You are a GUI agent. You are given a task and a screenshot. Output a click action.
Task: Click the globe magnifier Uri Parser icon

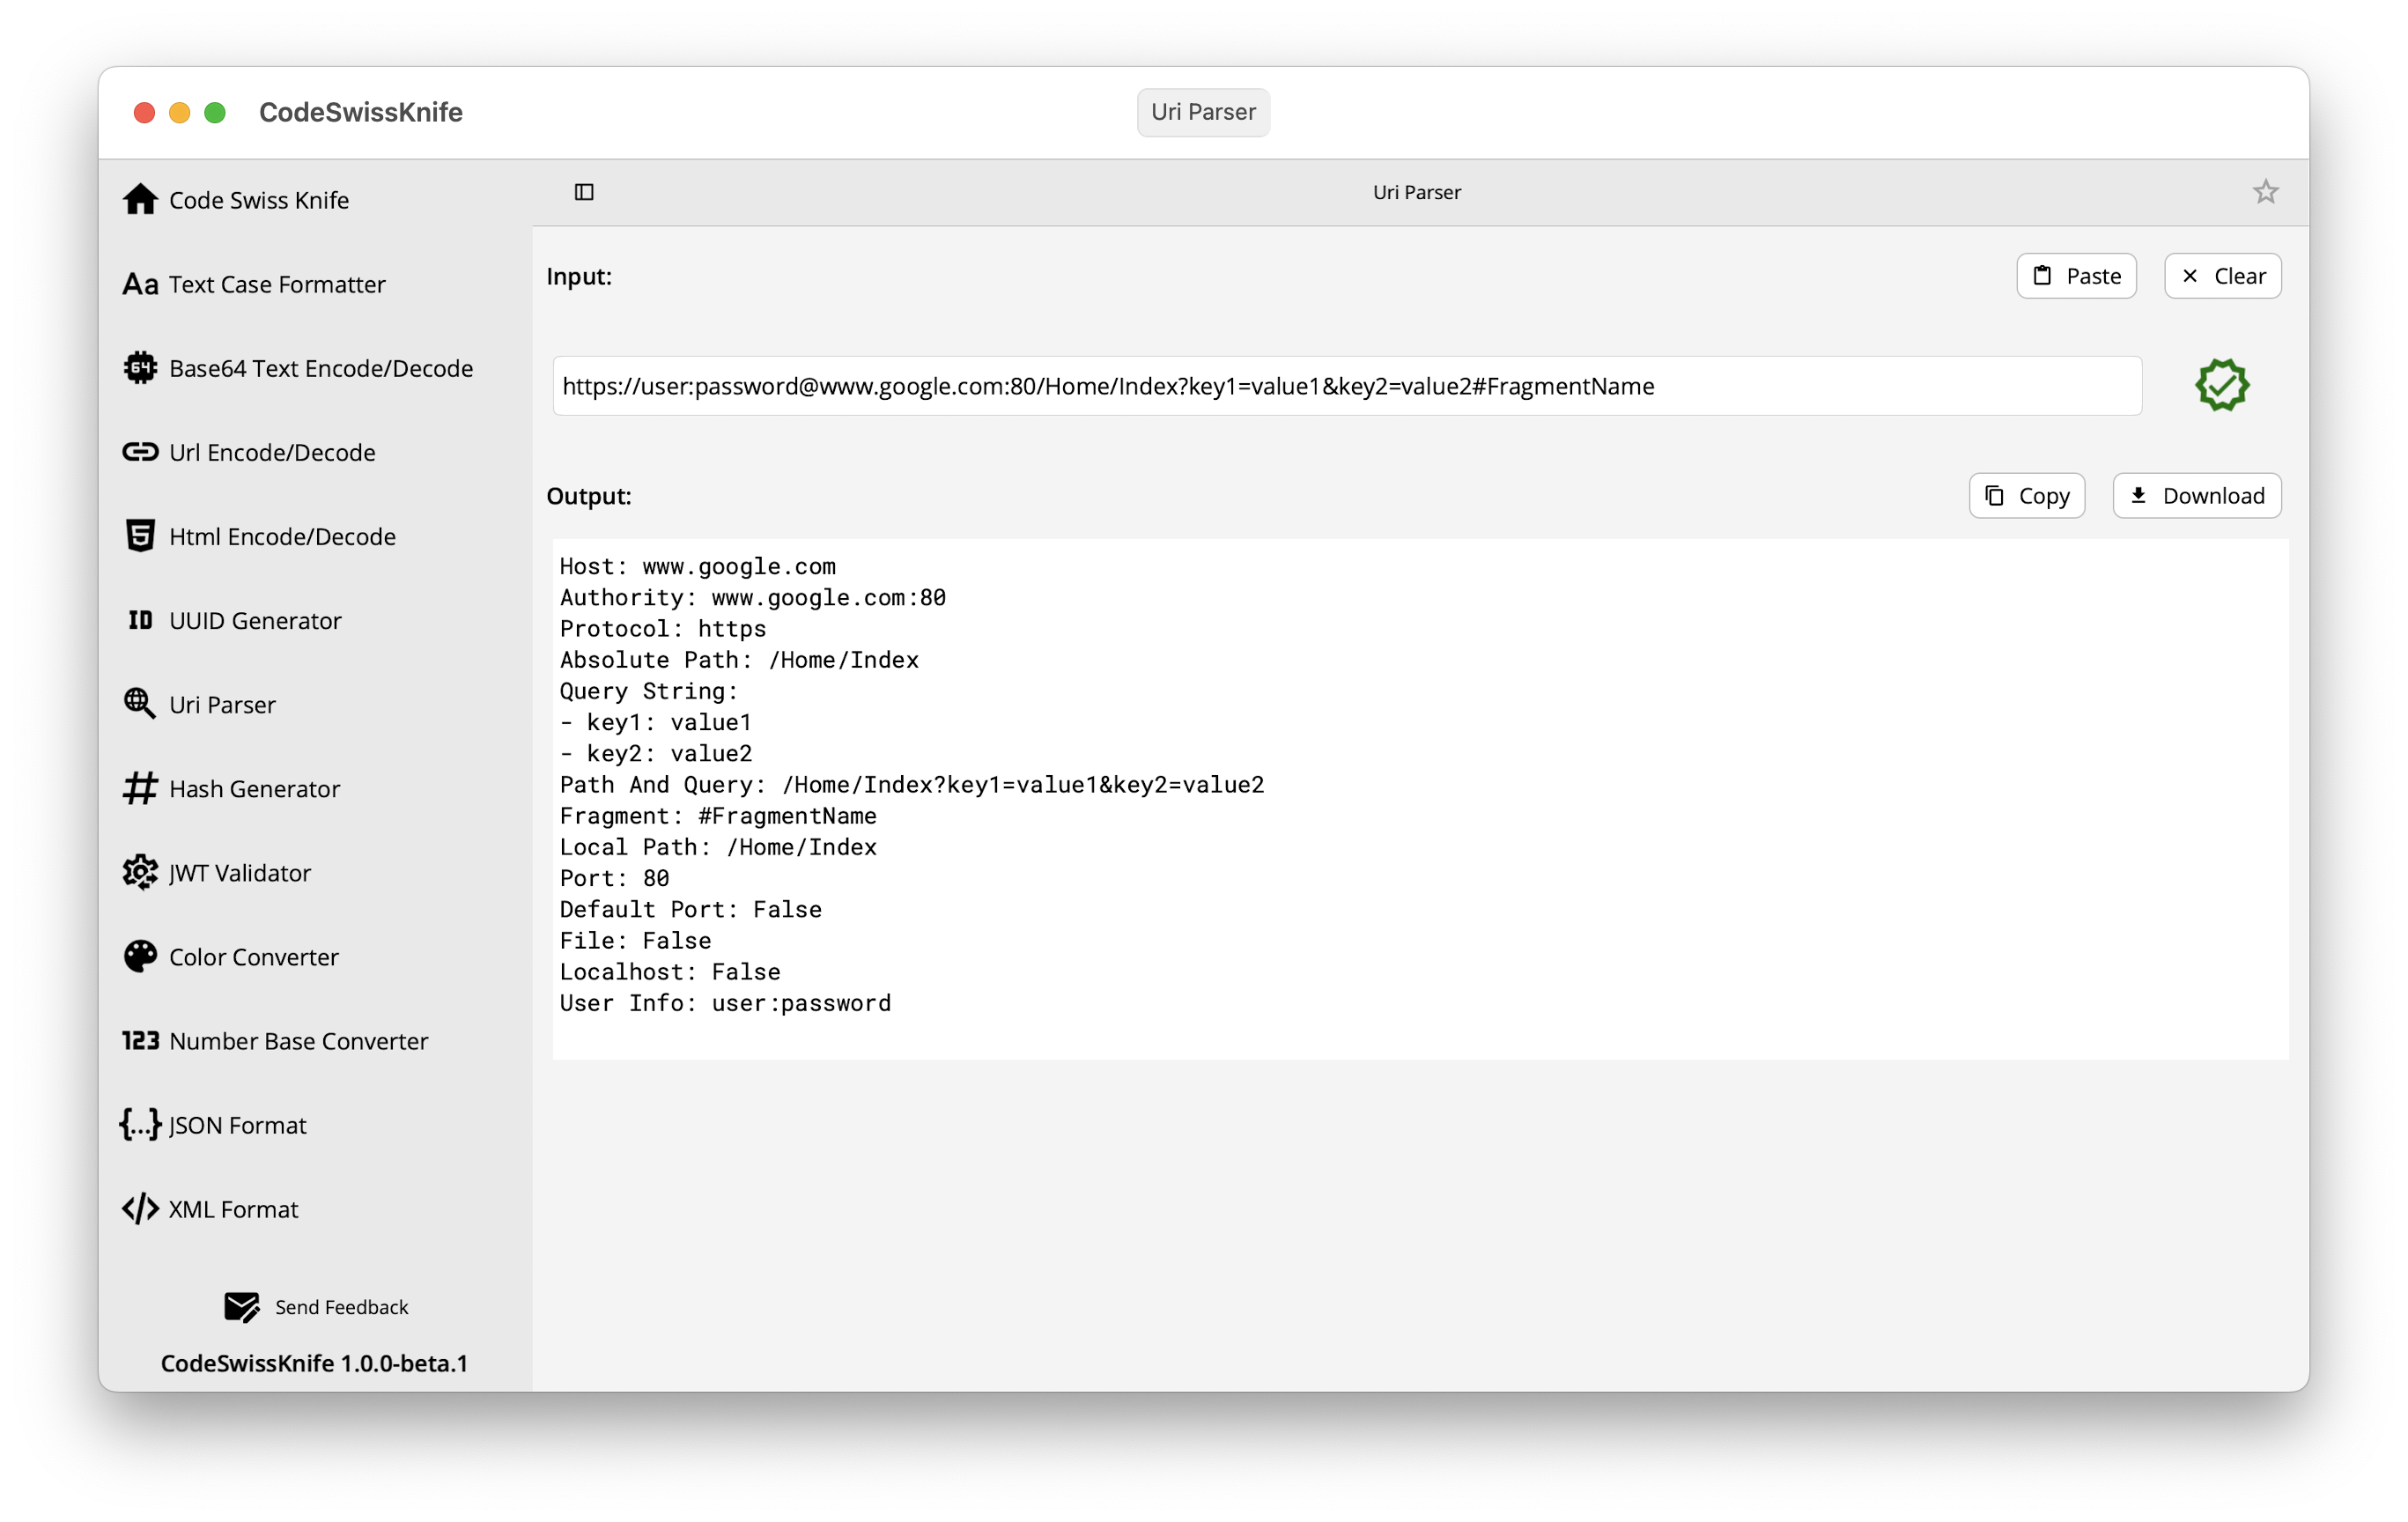(x=140, y=704)
